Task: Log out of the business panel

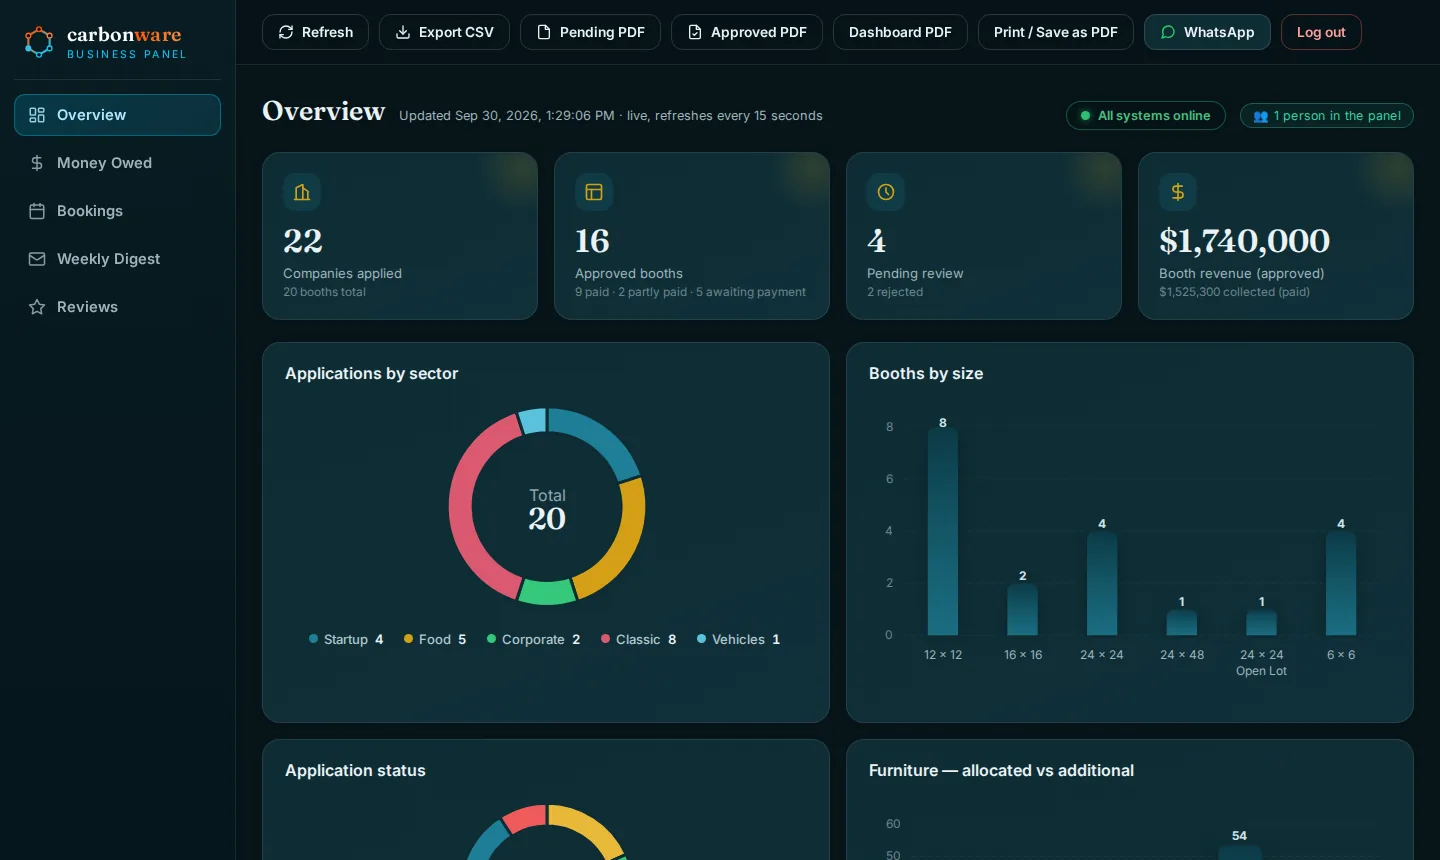Action: 1321,32
